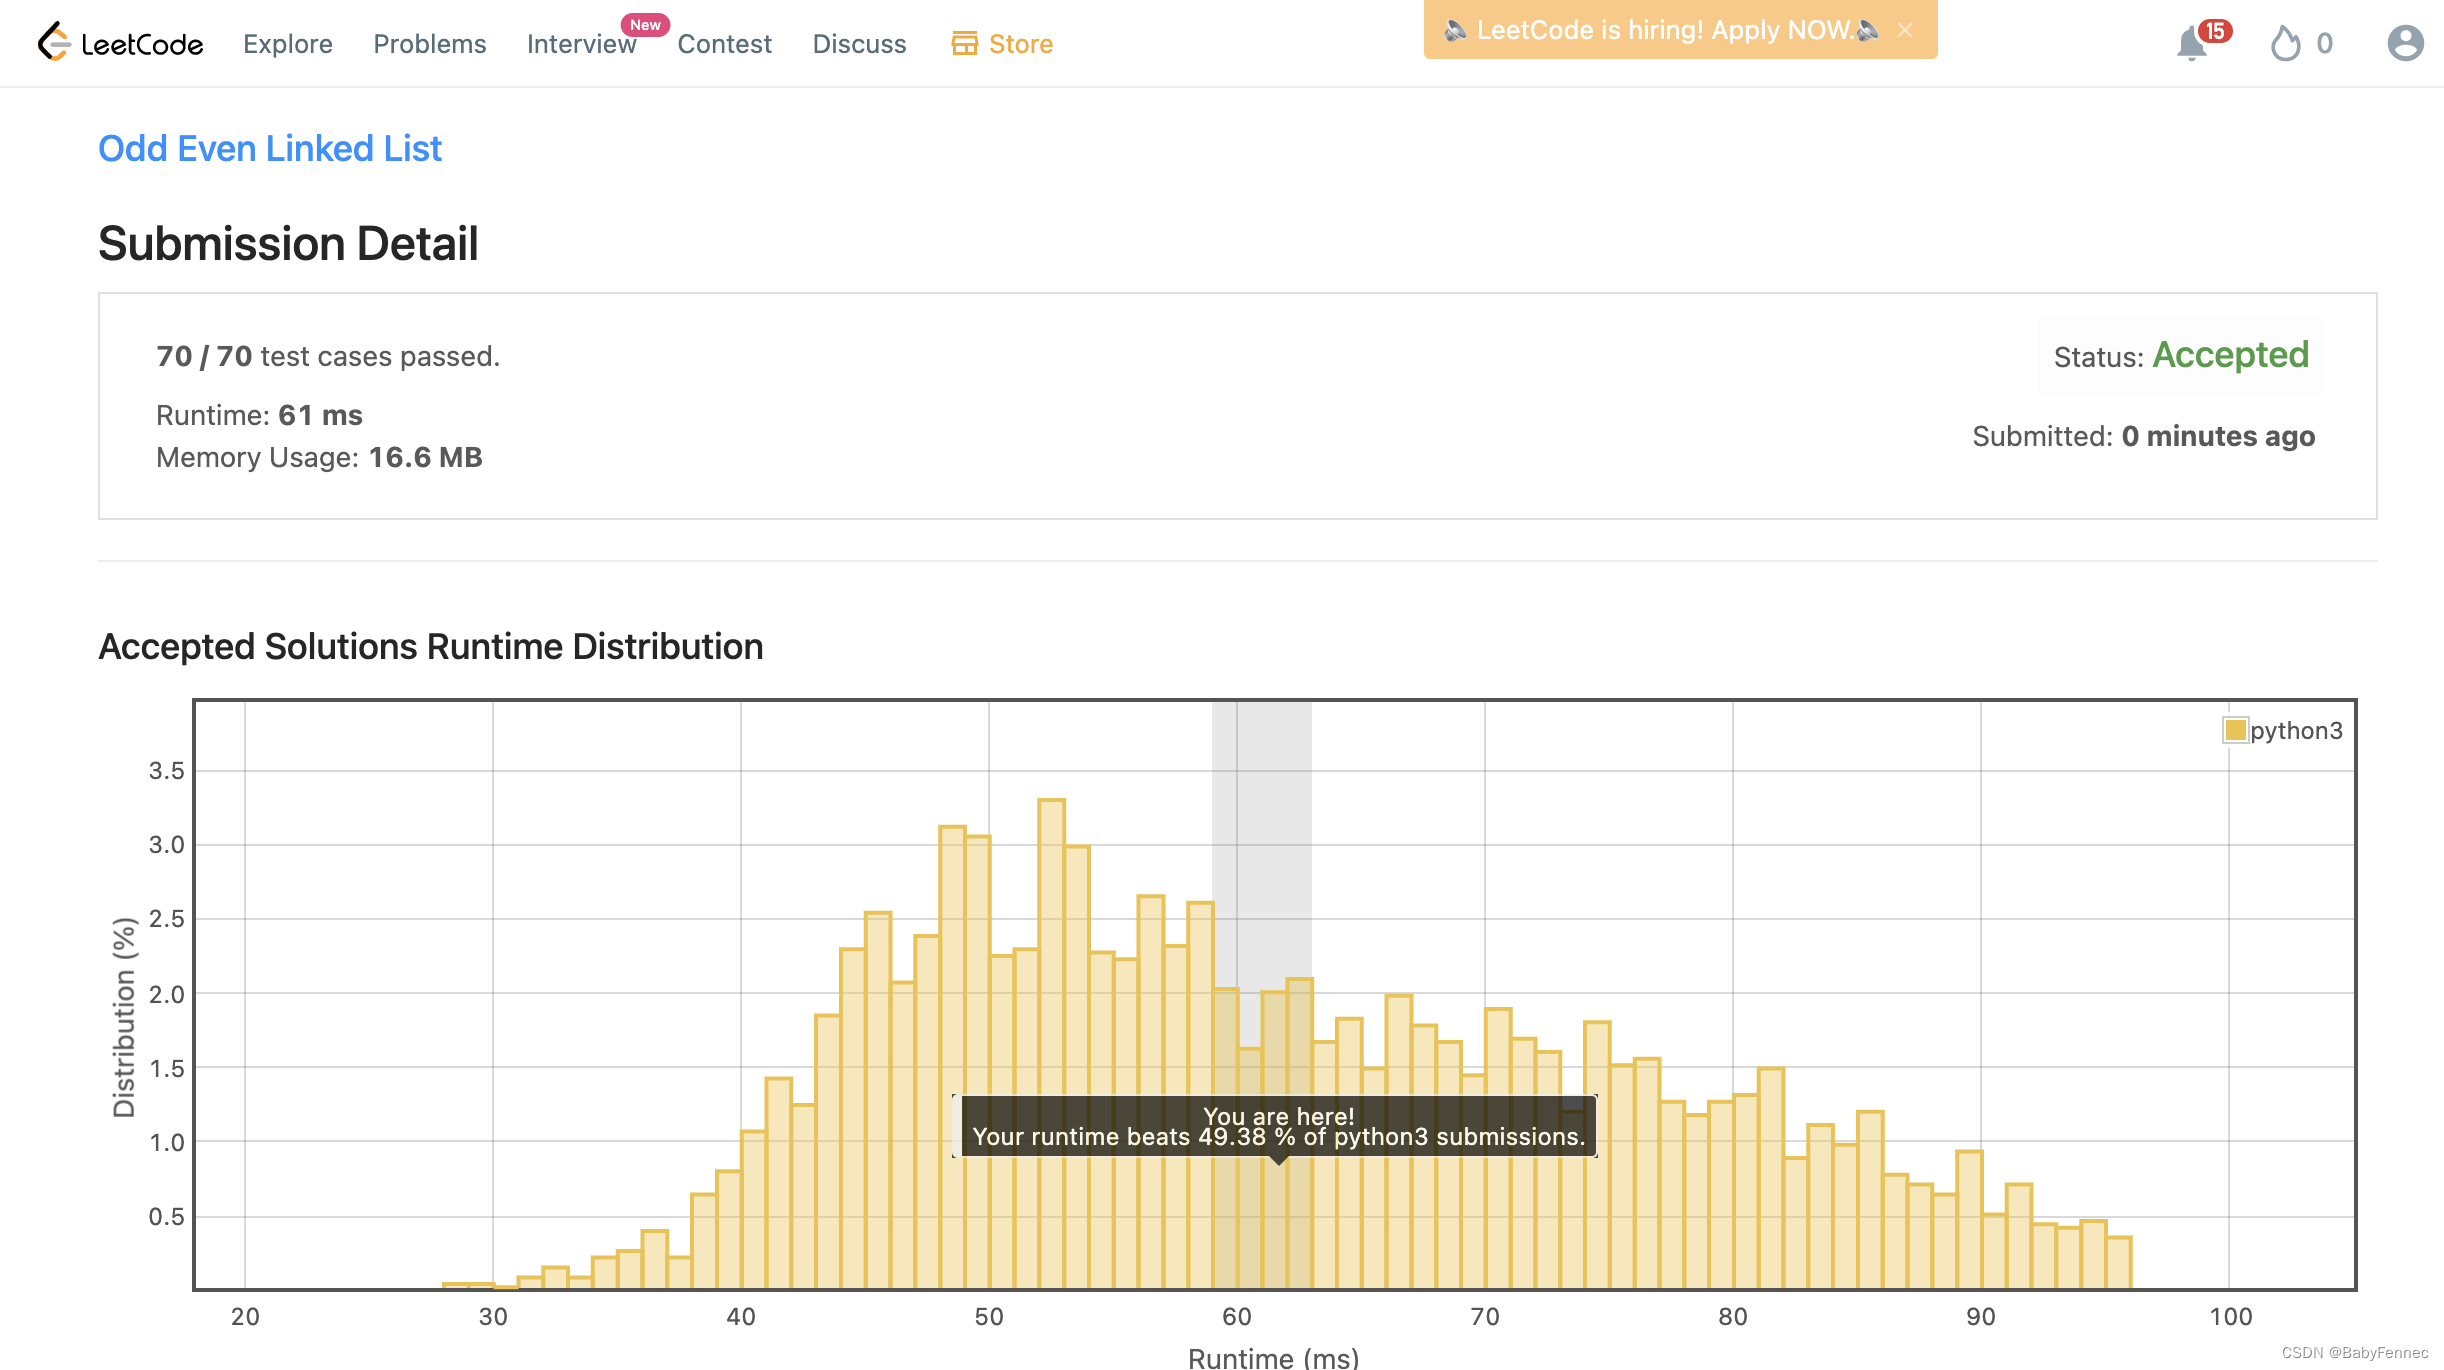
Task: Click the LeetCode is hiring banner
Action: [x=1664, y=30]
